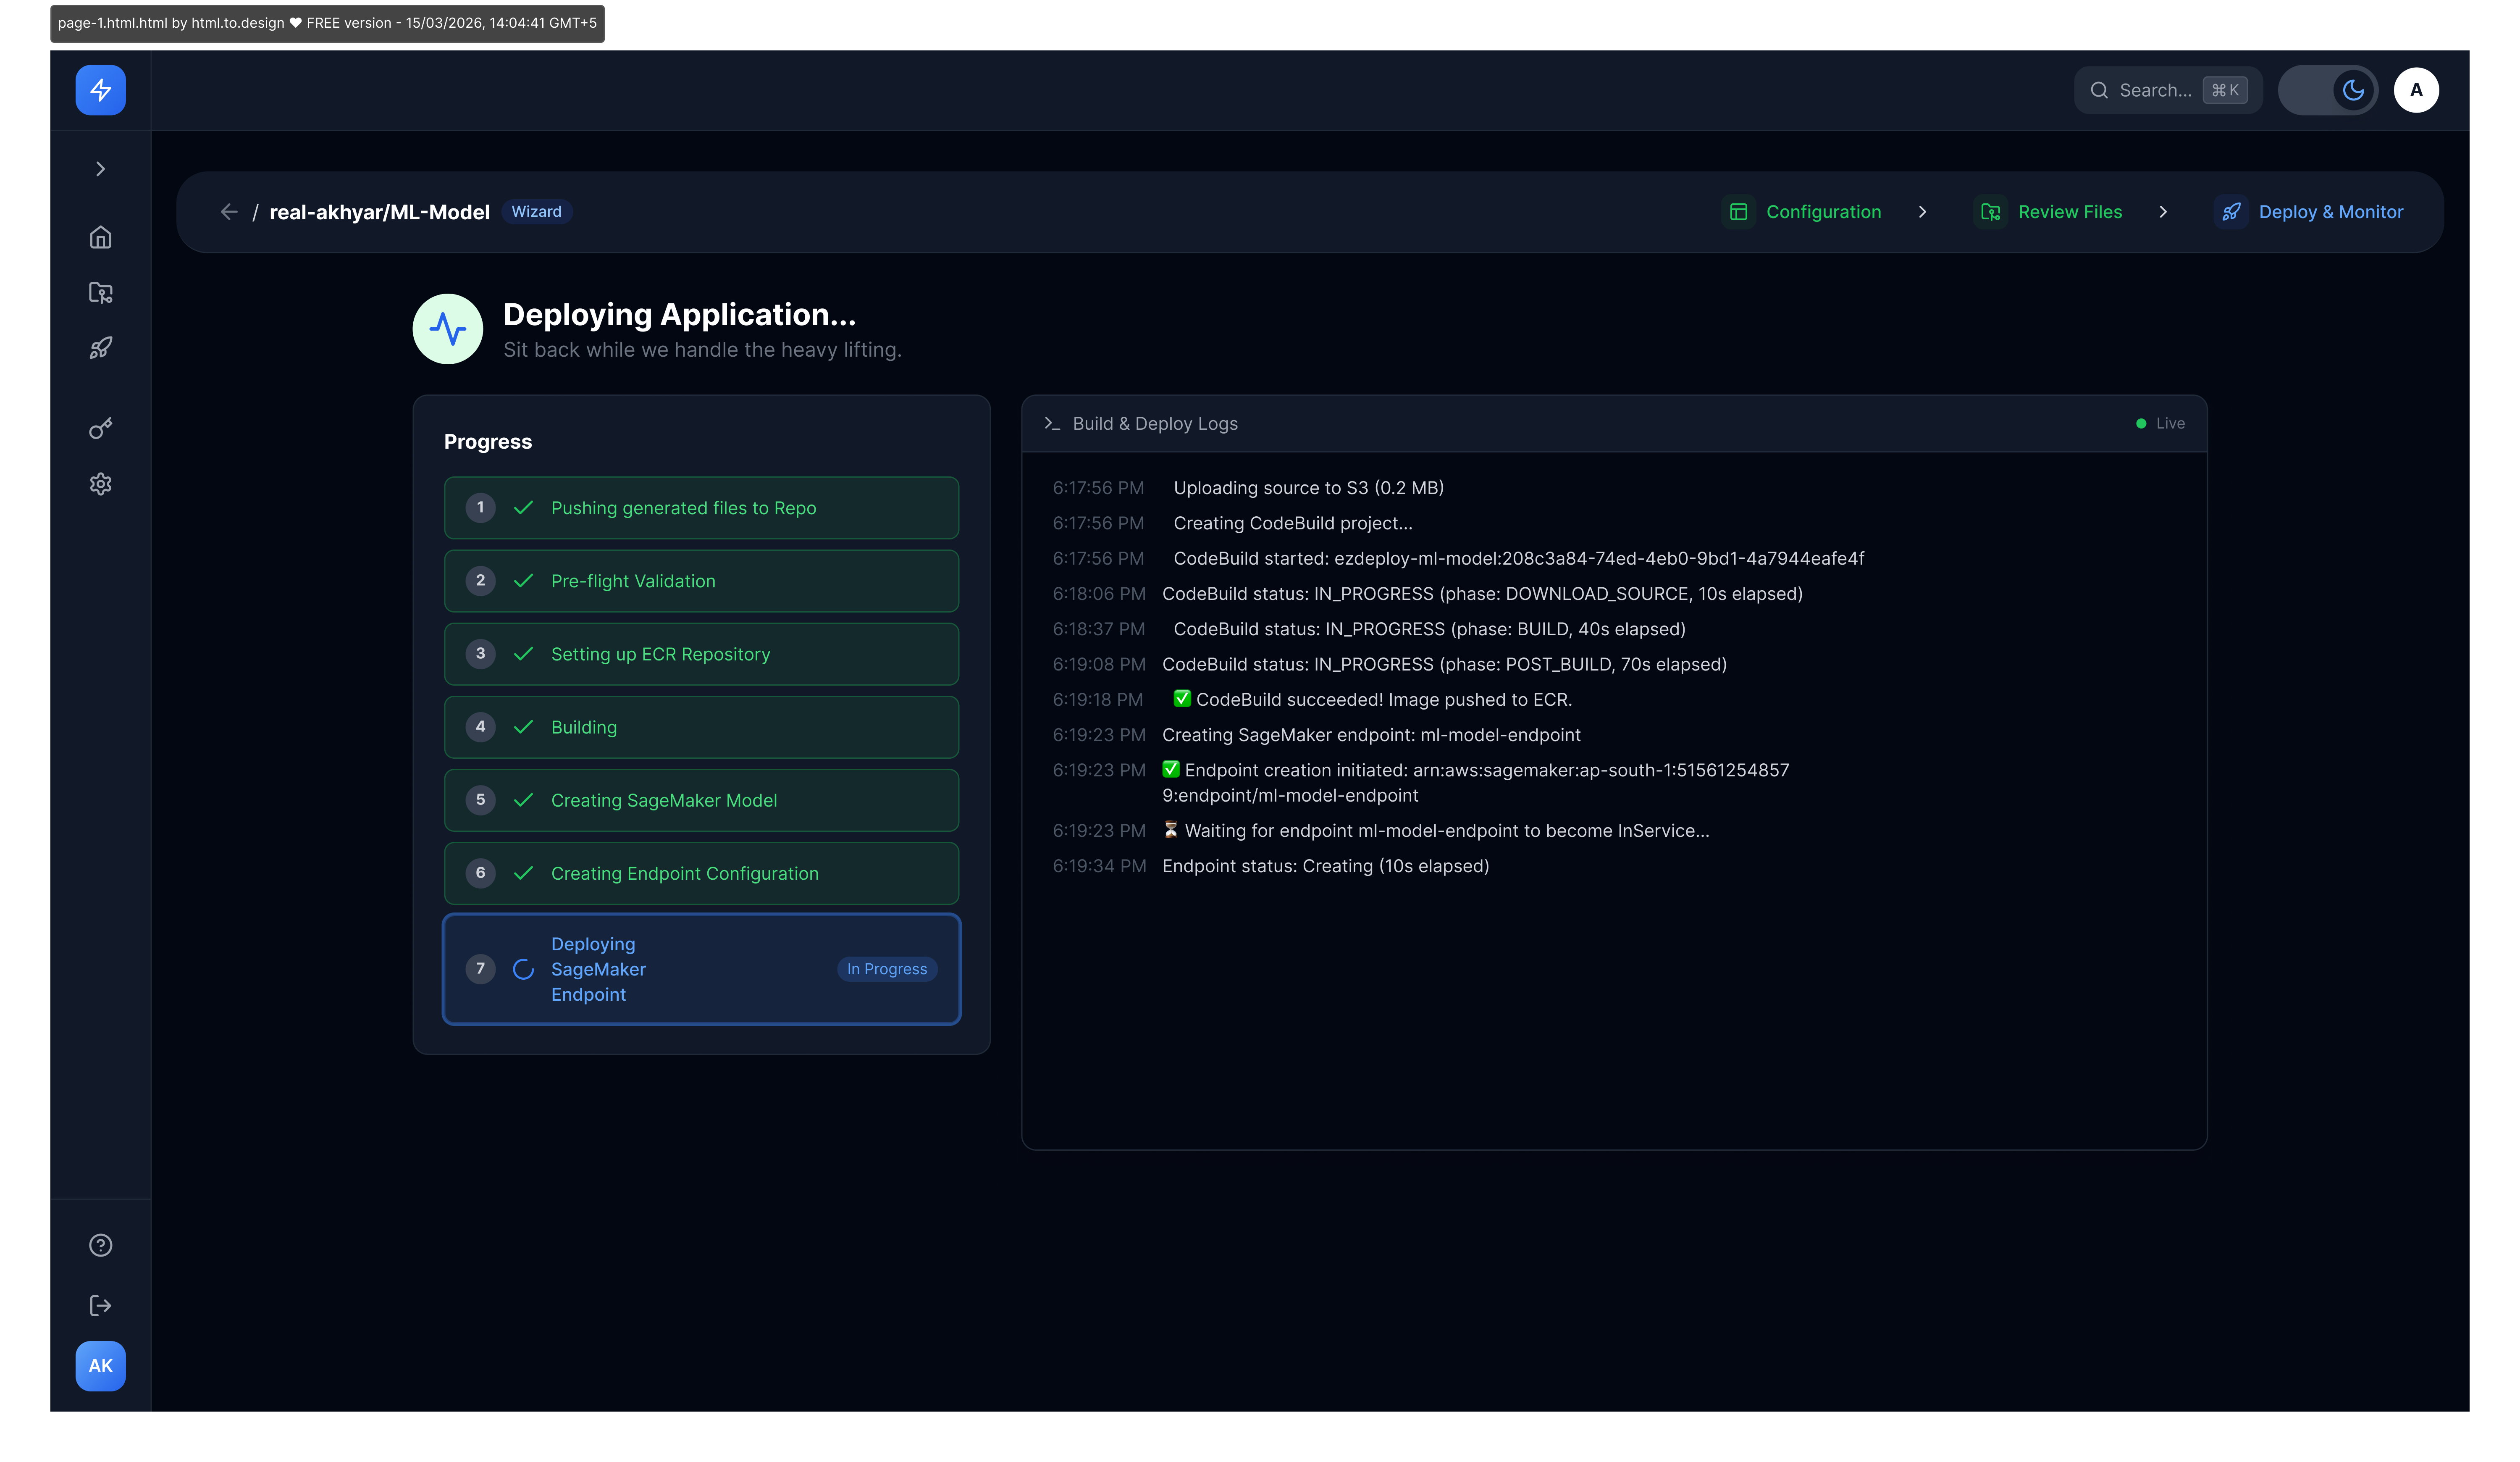Click the logout icon at sidebar bottom
The height and width of the screenshot is (1462, 2520).
click(100, 1305)
